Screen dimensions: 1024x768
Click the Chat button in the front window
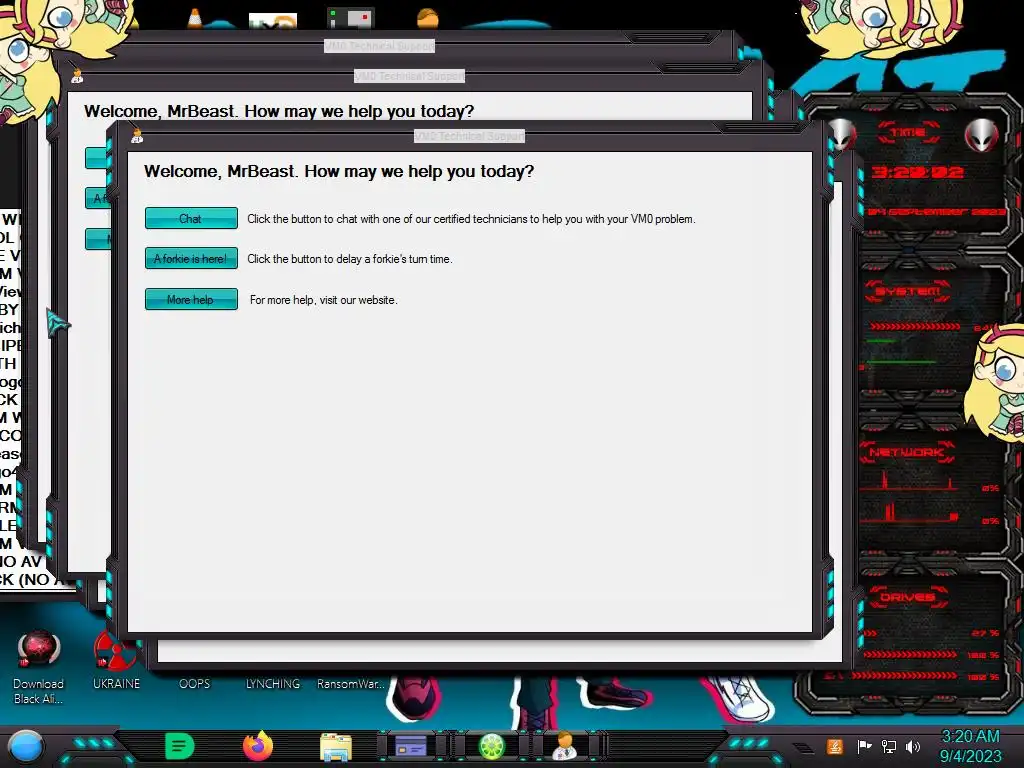[x=191, y=218]
